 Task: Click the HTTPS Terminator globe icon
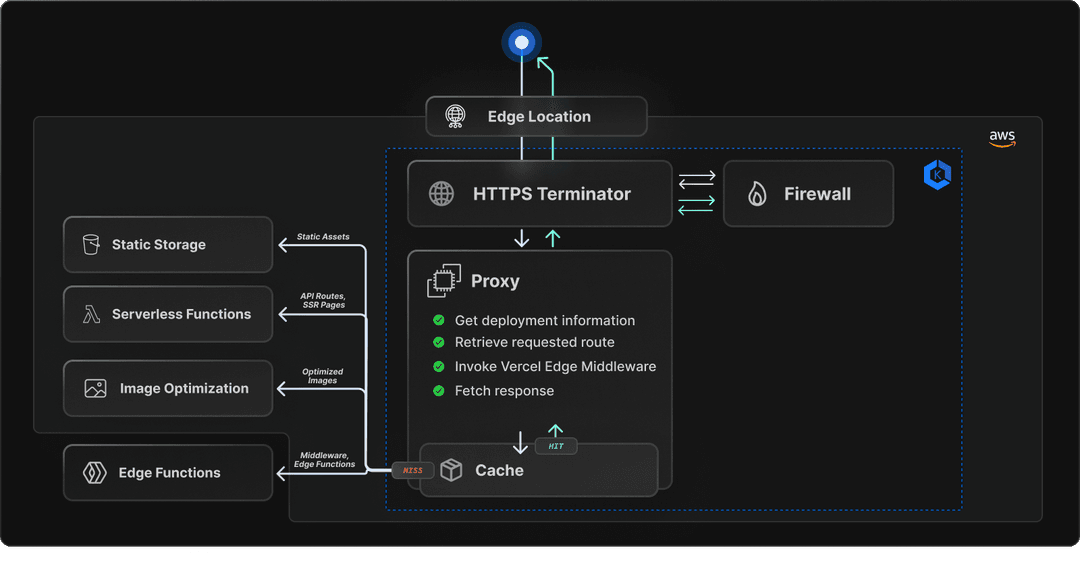(442, 194)
